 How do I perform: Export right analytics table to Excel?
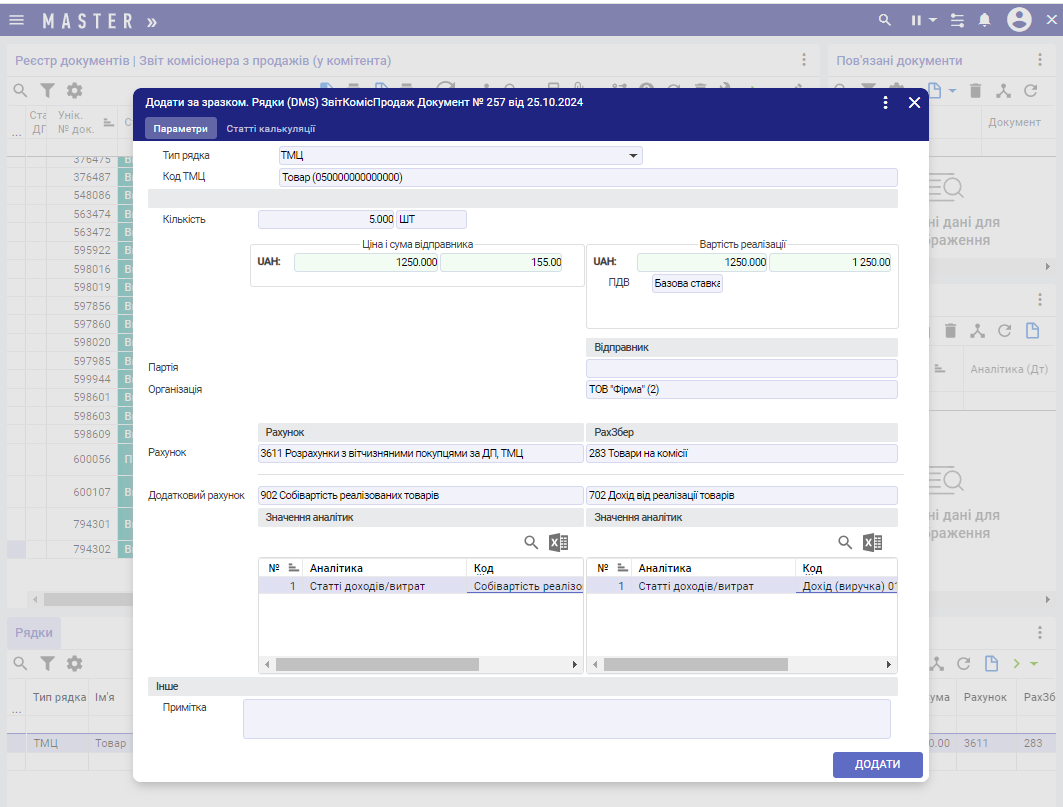click(873, 543)
